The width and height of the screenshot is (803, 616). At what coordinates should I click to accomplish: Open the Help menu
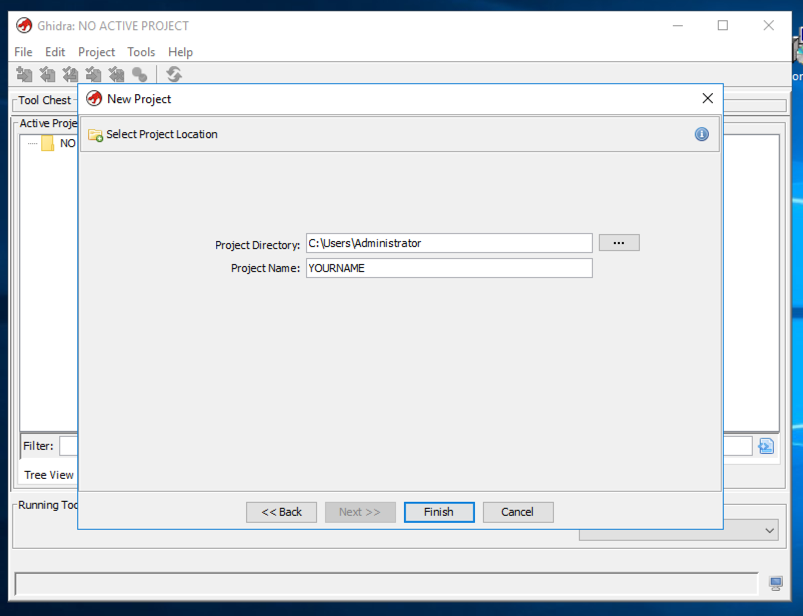click(x=180, y=52)
